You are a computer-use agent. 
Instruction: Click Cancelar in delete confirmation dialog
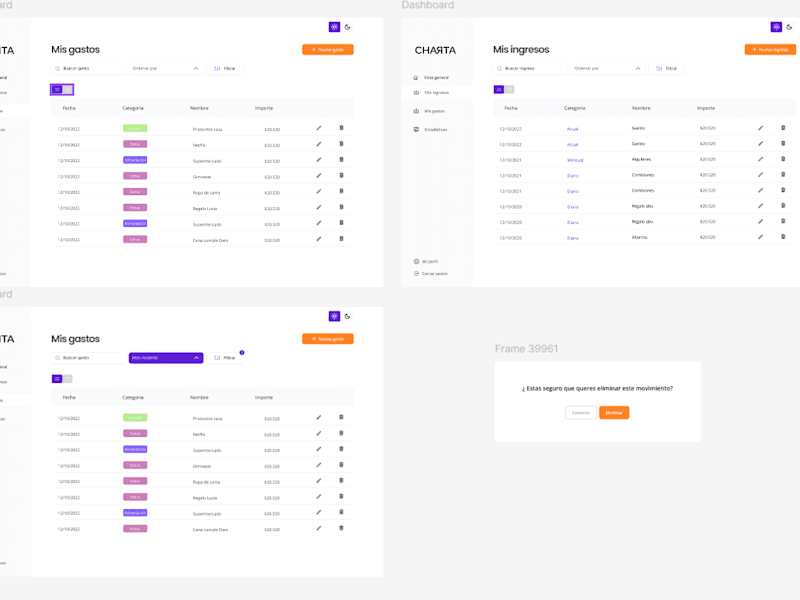click(x=581, y=413)
